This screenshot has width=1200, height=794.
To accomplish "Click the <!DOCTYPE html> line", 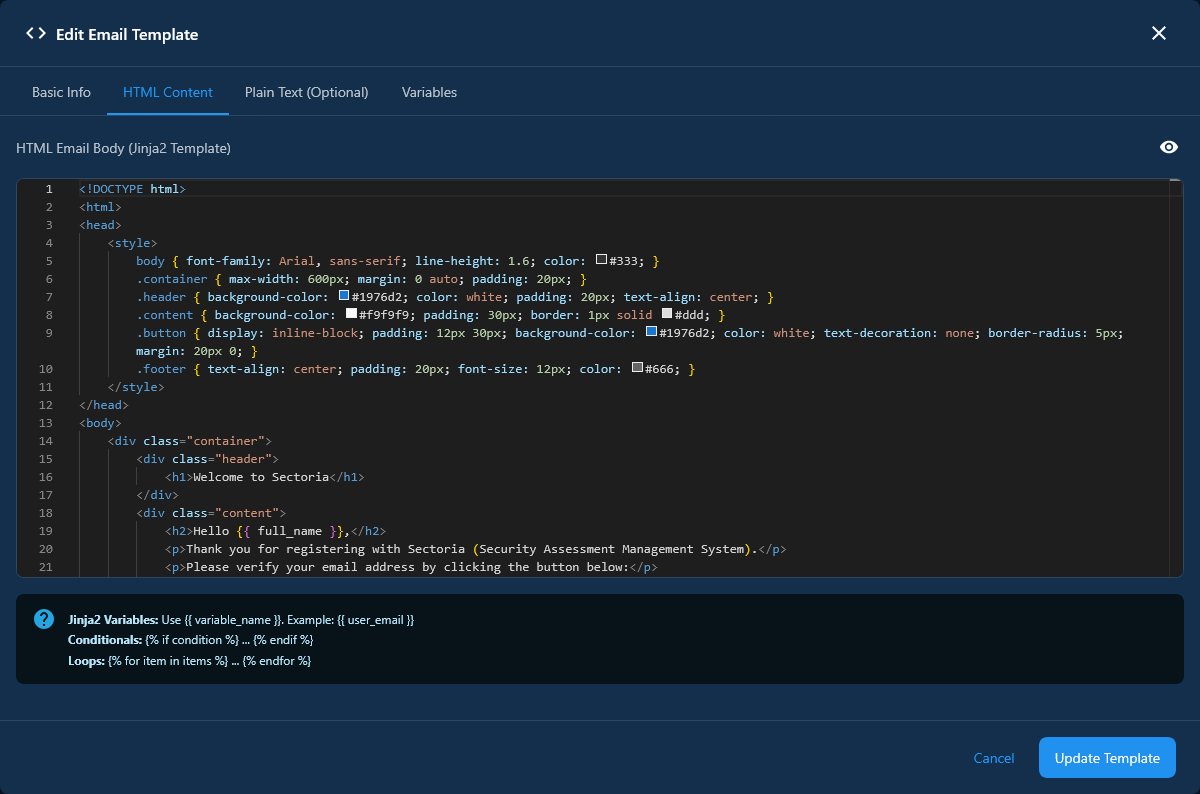I will [x=132, y=188].
